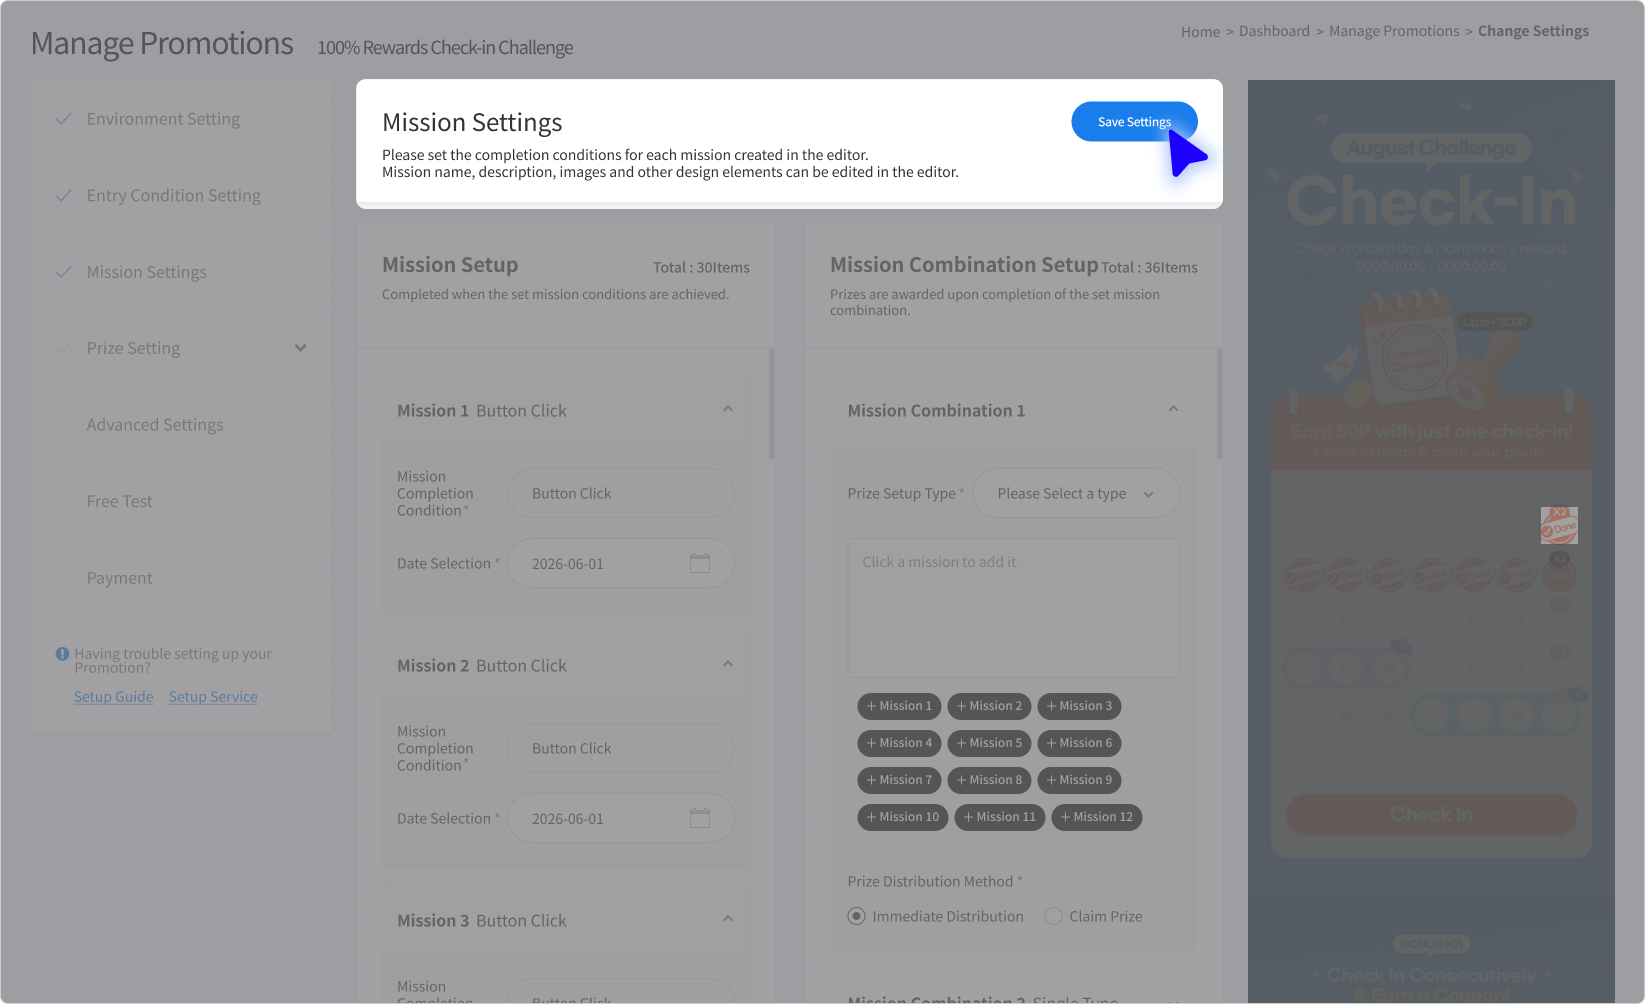Click Mission 1 date field 2026-06-01
This screenshot has height=1004, width=1645.
(x=621, y=564)
